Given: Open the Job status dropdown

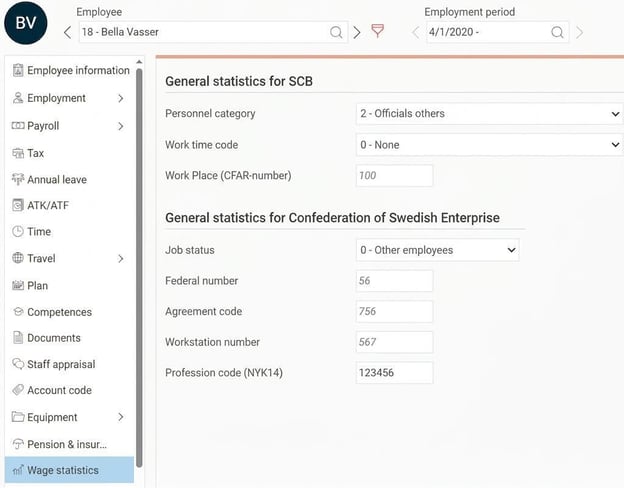Looking at the screenshot, I should [x=438, y=250].
